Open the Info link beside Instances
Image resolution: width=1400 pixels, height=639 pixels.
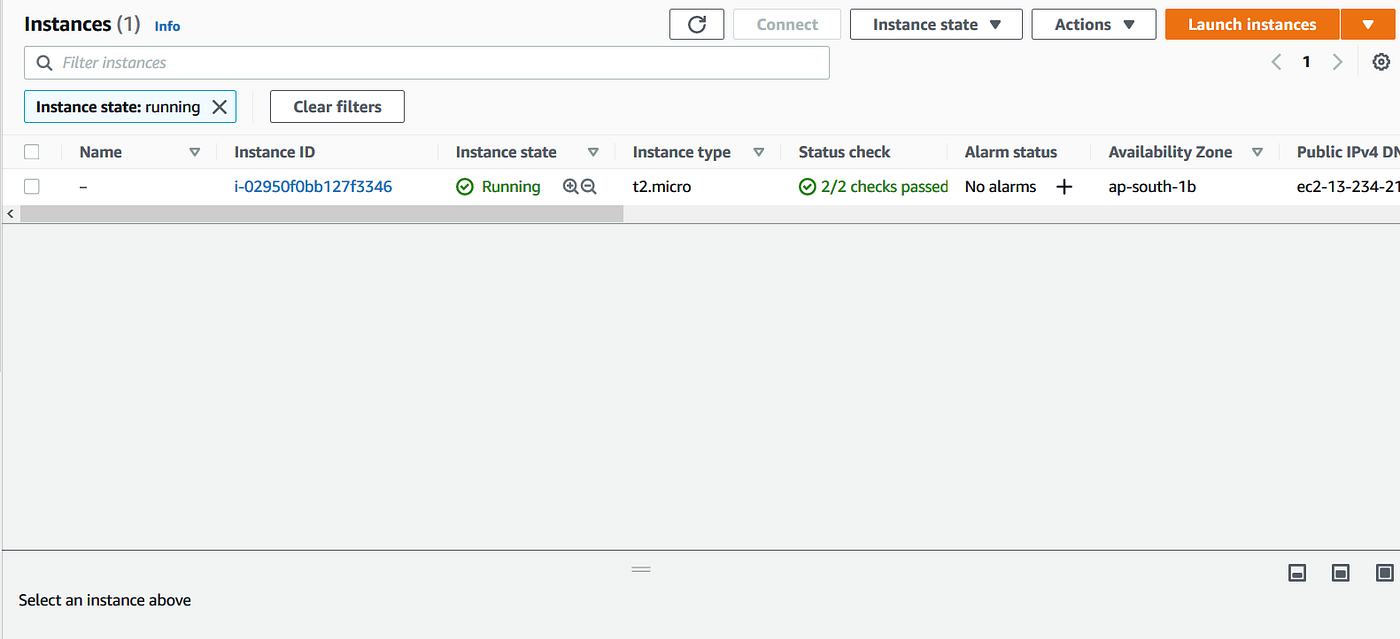click(167, 26)
